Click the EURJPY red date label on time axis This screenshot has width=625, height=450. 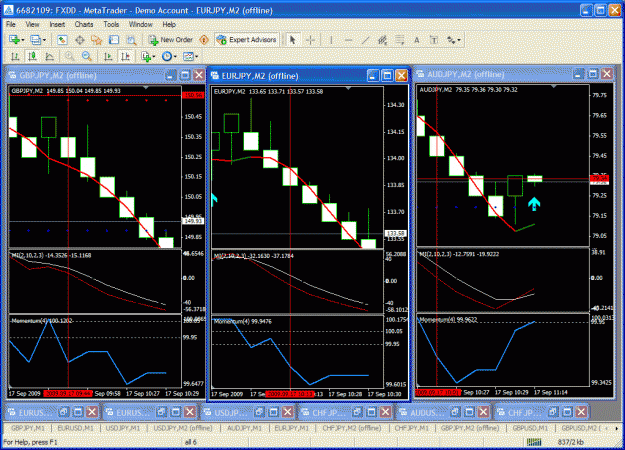pos(290,394)
